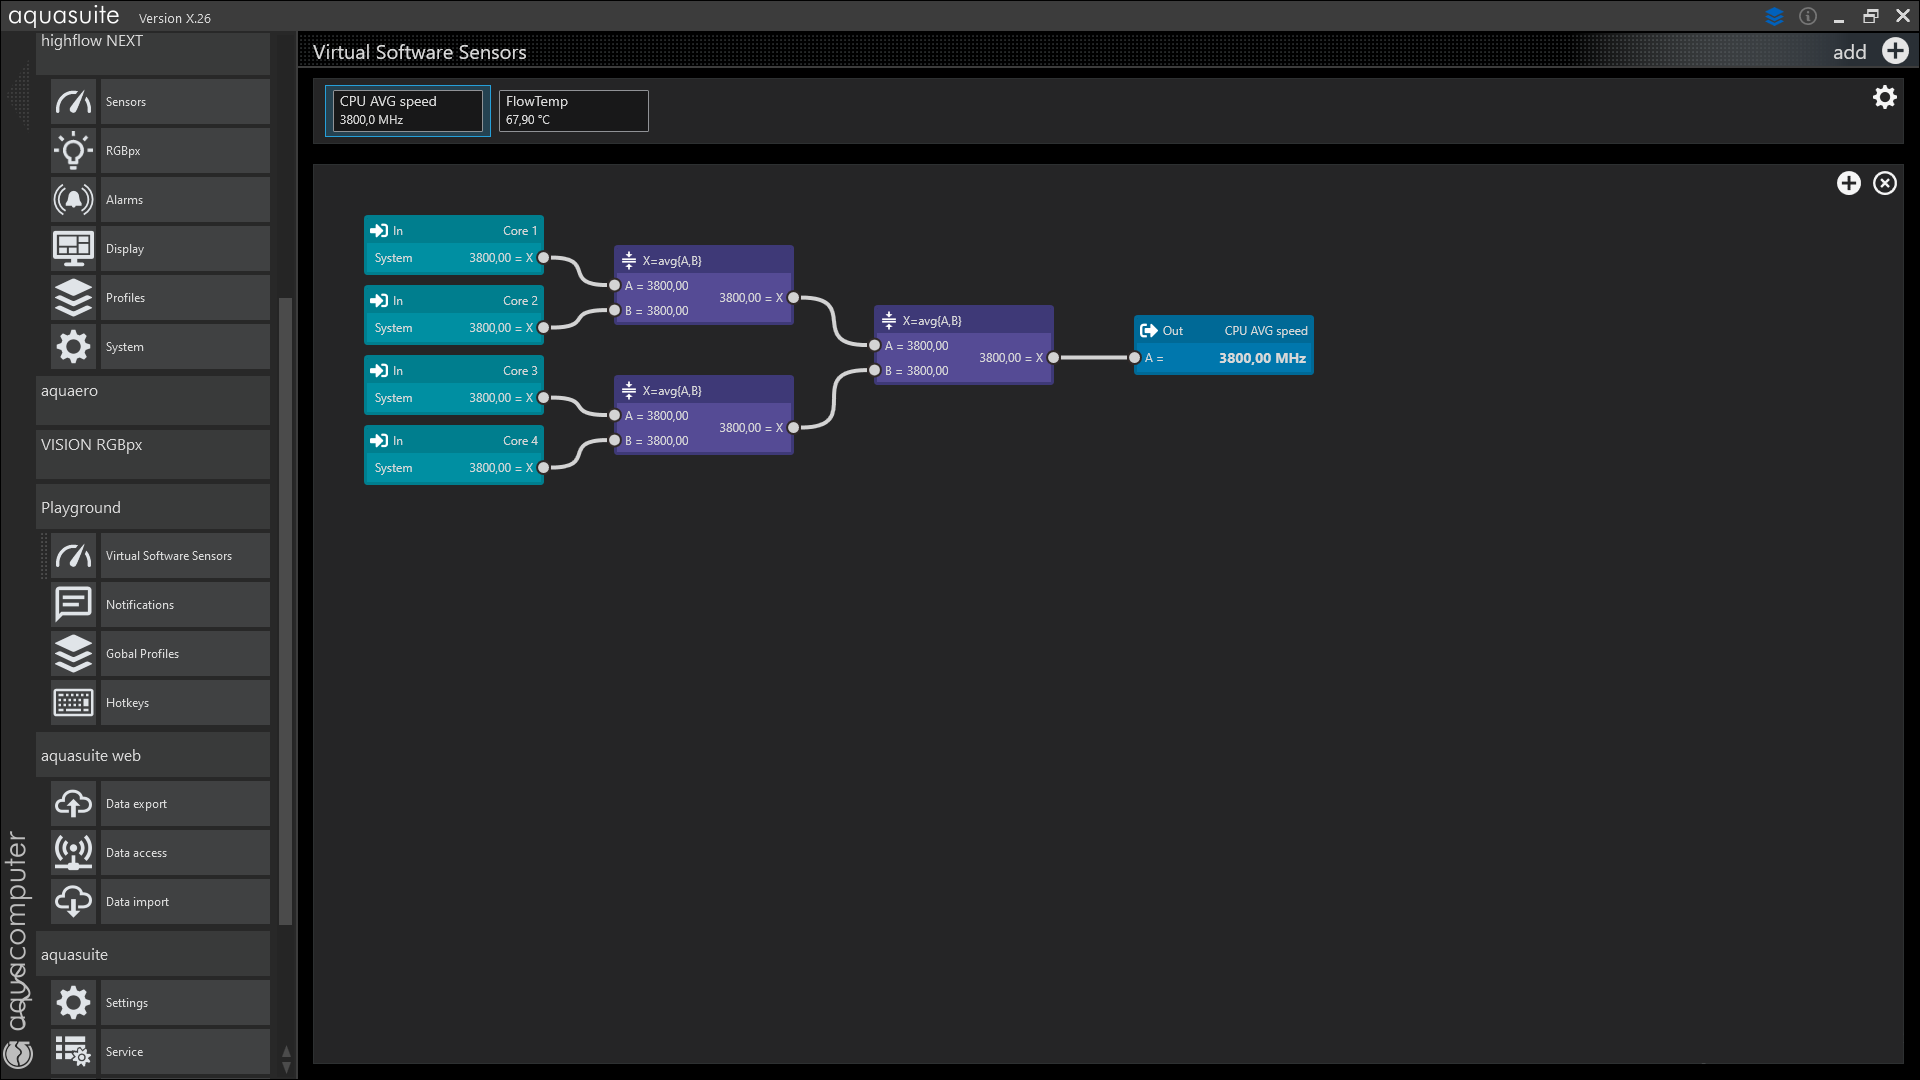Click the Core 1 input arrow icon

(379, 231)
